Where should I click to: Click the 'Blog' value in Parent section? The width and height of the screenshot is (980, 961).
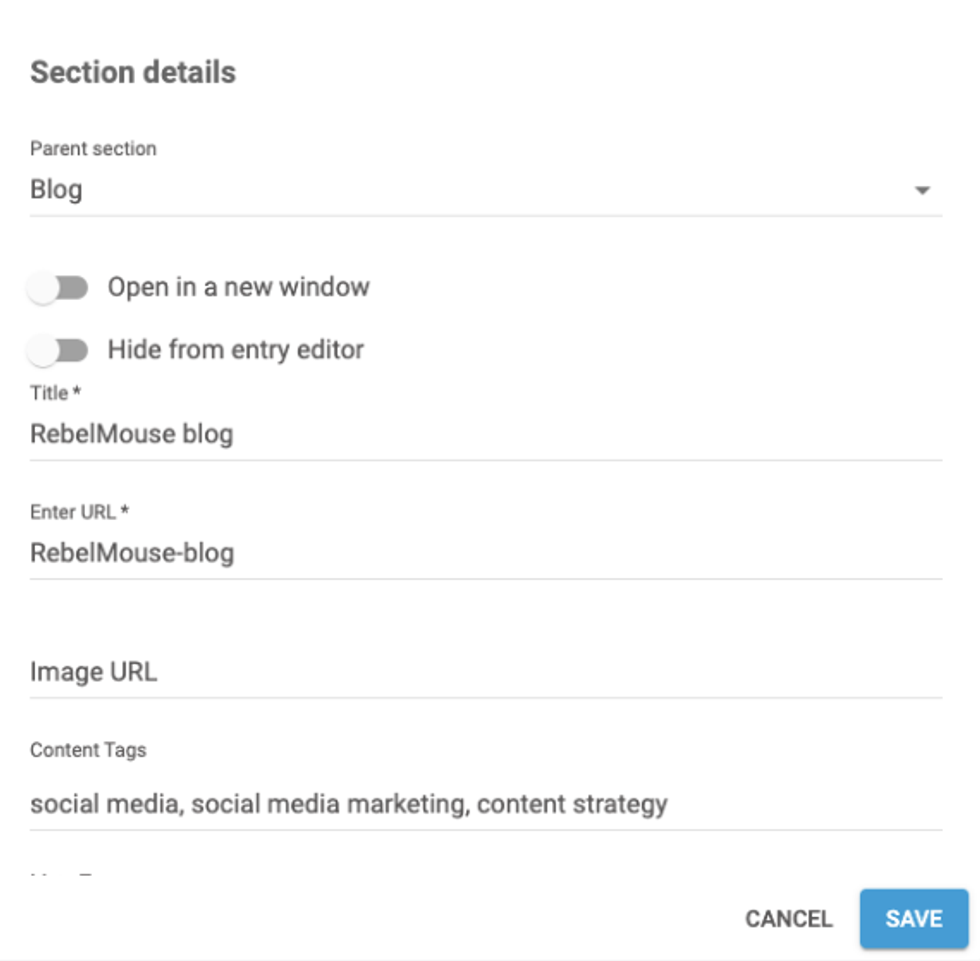point(57,190)
